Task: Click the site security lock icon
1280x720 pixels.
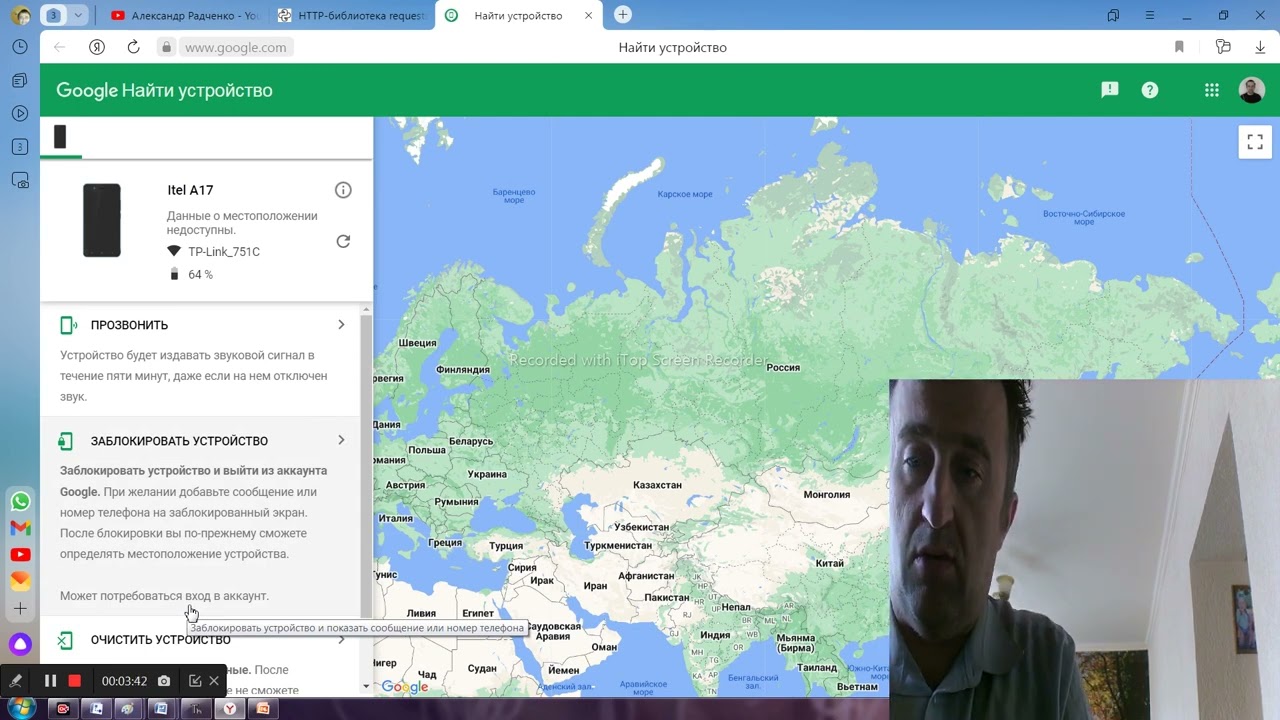Action: pos(166,47)
